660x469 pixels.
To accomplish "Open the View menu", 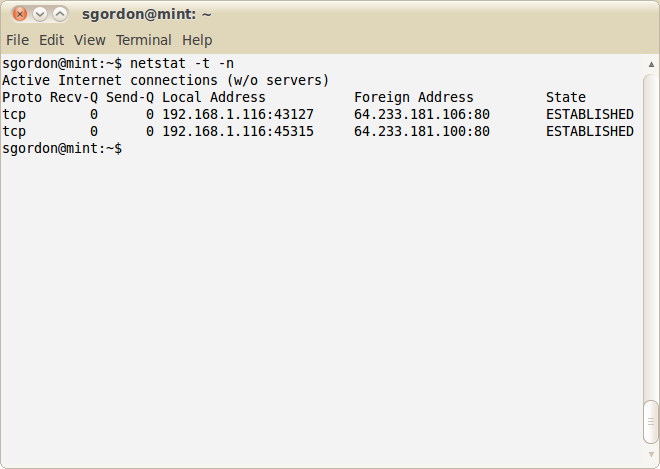I will (90, 40).
